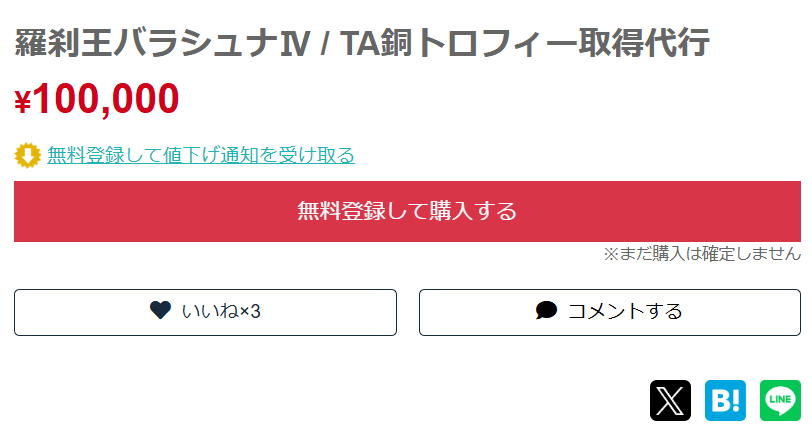812x442 pixels.
Task: Click the いいね label text
Action: (210, 312)
